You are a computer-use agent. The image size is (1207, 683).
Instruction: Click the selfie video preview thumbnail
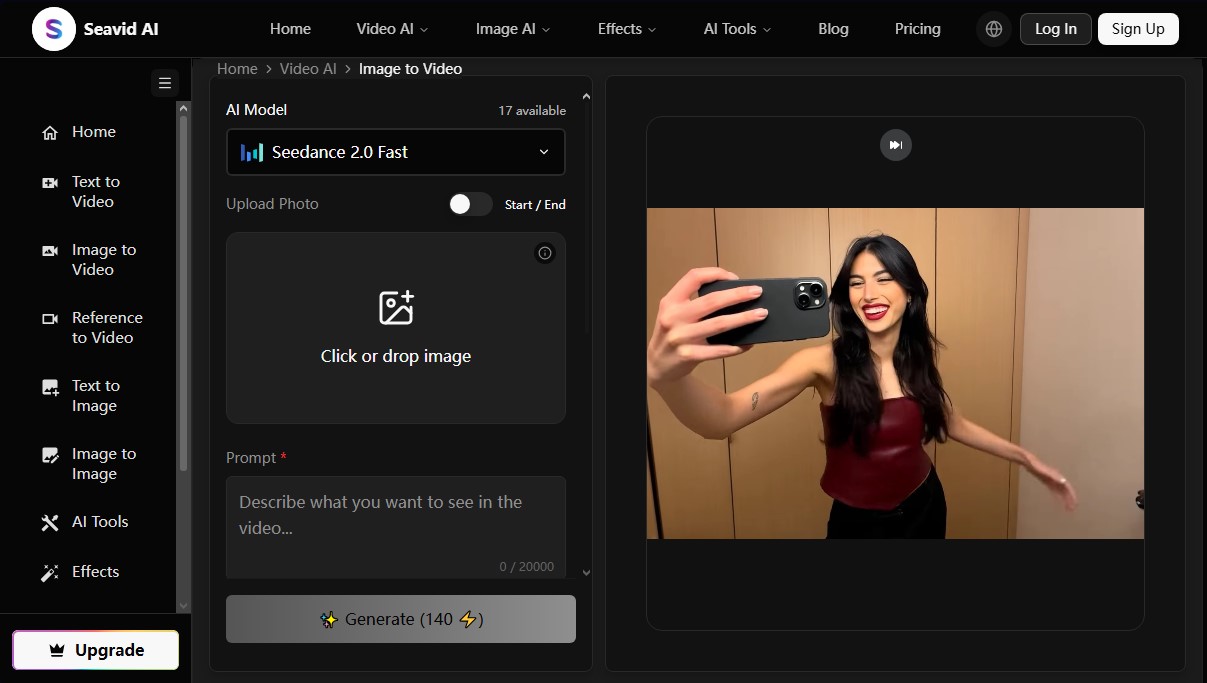895,373
